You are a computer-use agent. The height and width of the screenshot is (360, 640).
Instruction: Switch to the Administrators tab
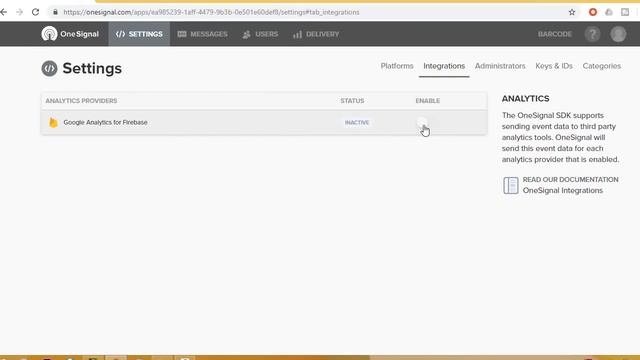tap(500, 66)
